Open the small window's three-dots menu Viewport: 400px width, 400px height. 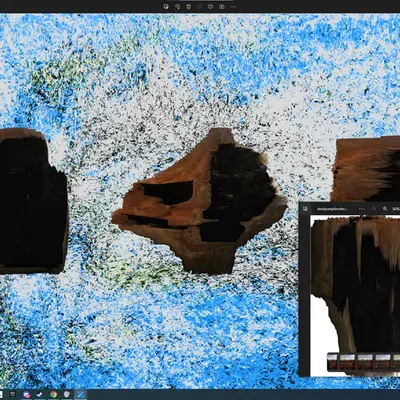click(x=362, y=209)
